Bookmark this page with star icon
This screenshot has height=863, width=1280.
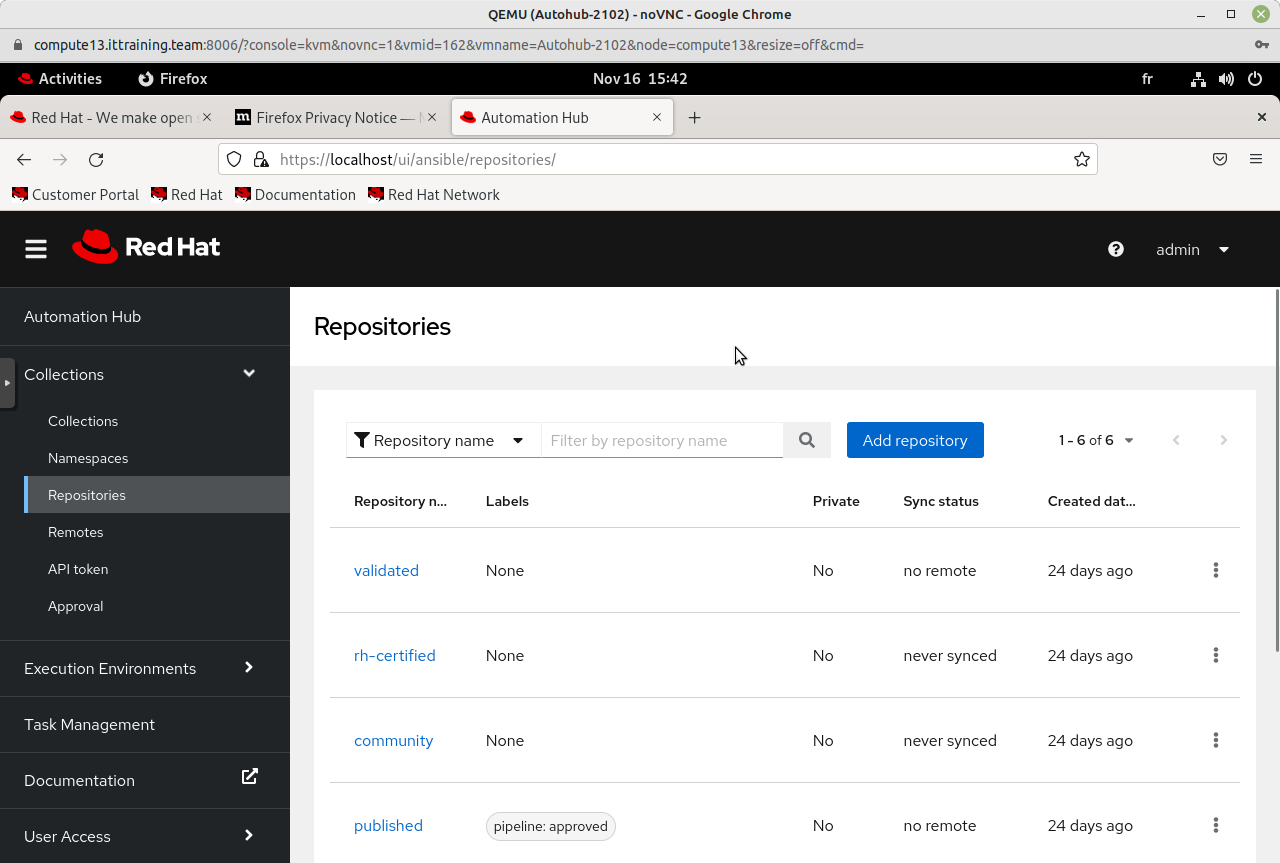(1082, 159)
